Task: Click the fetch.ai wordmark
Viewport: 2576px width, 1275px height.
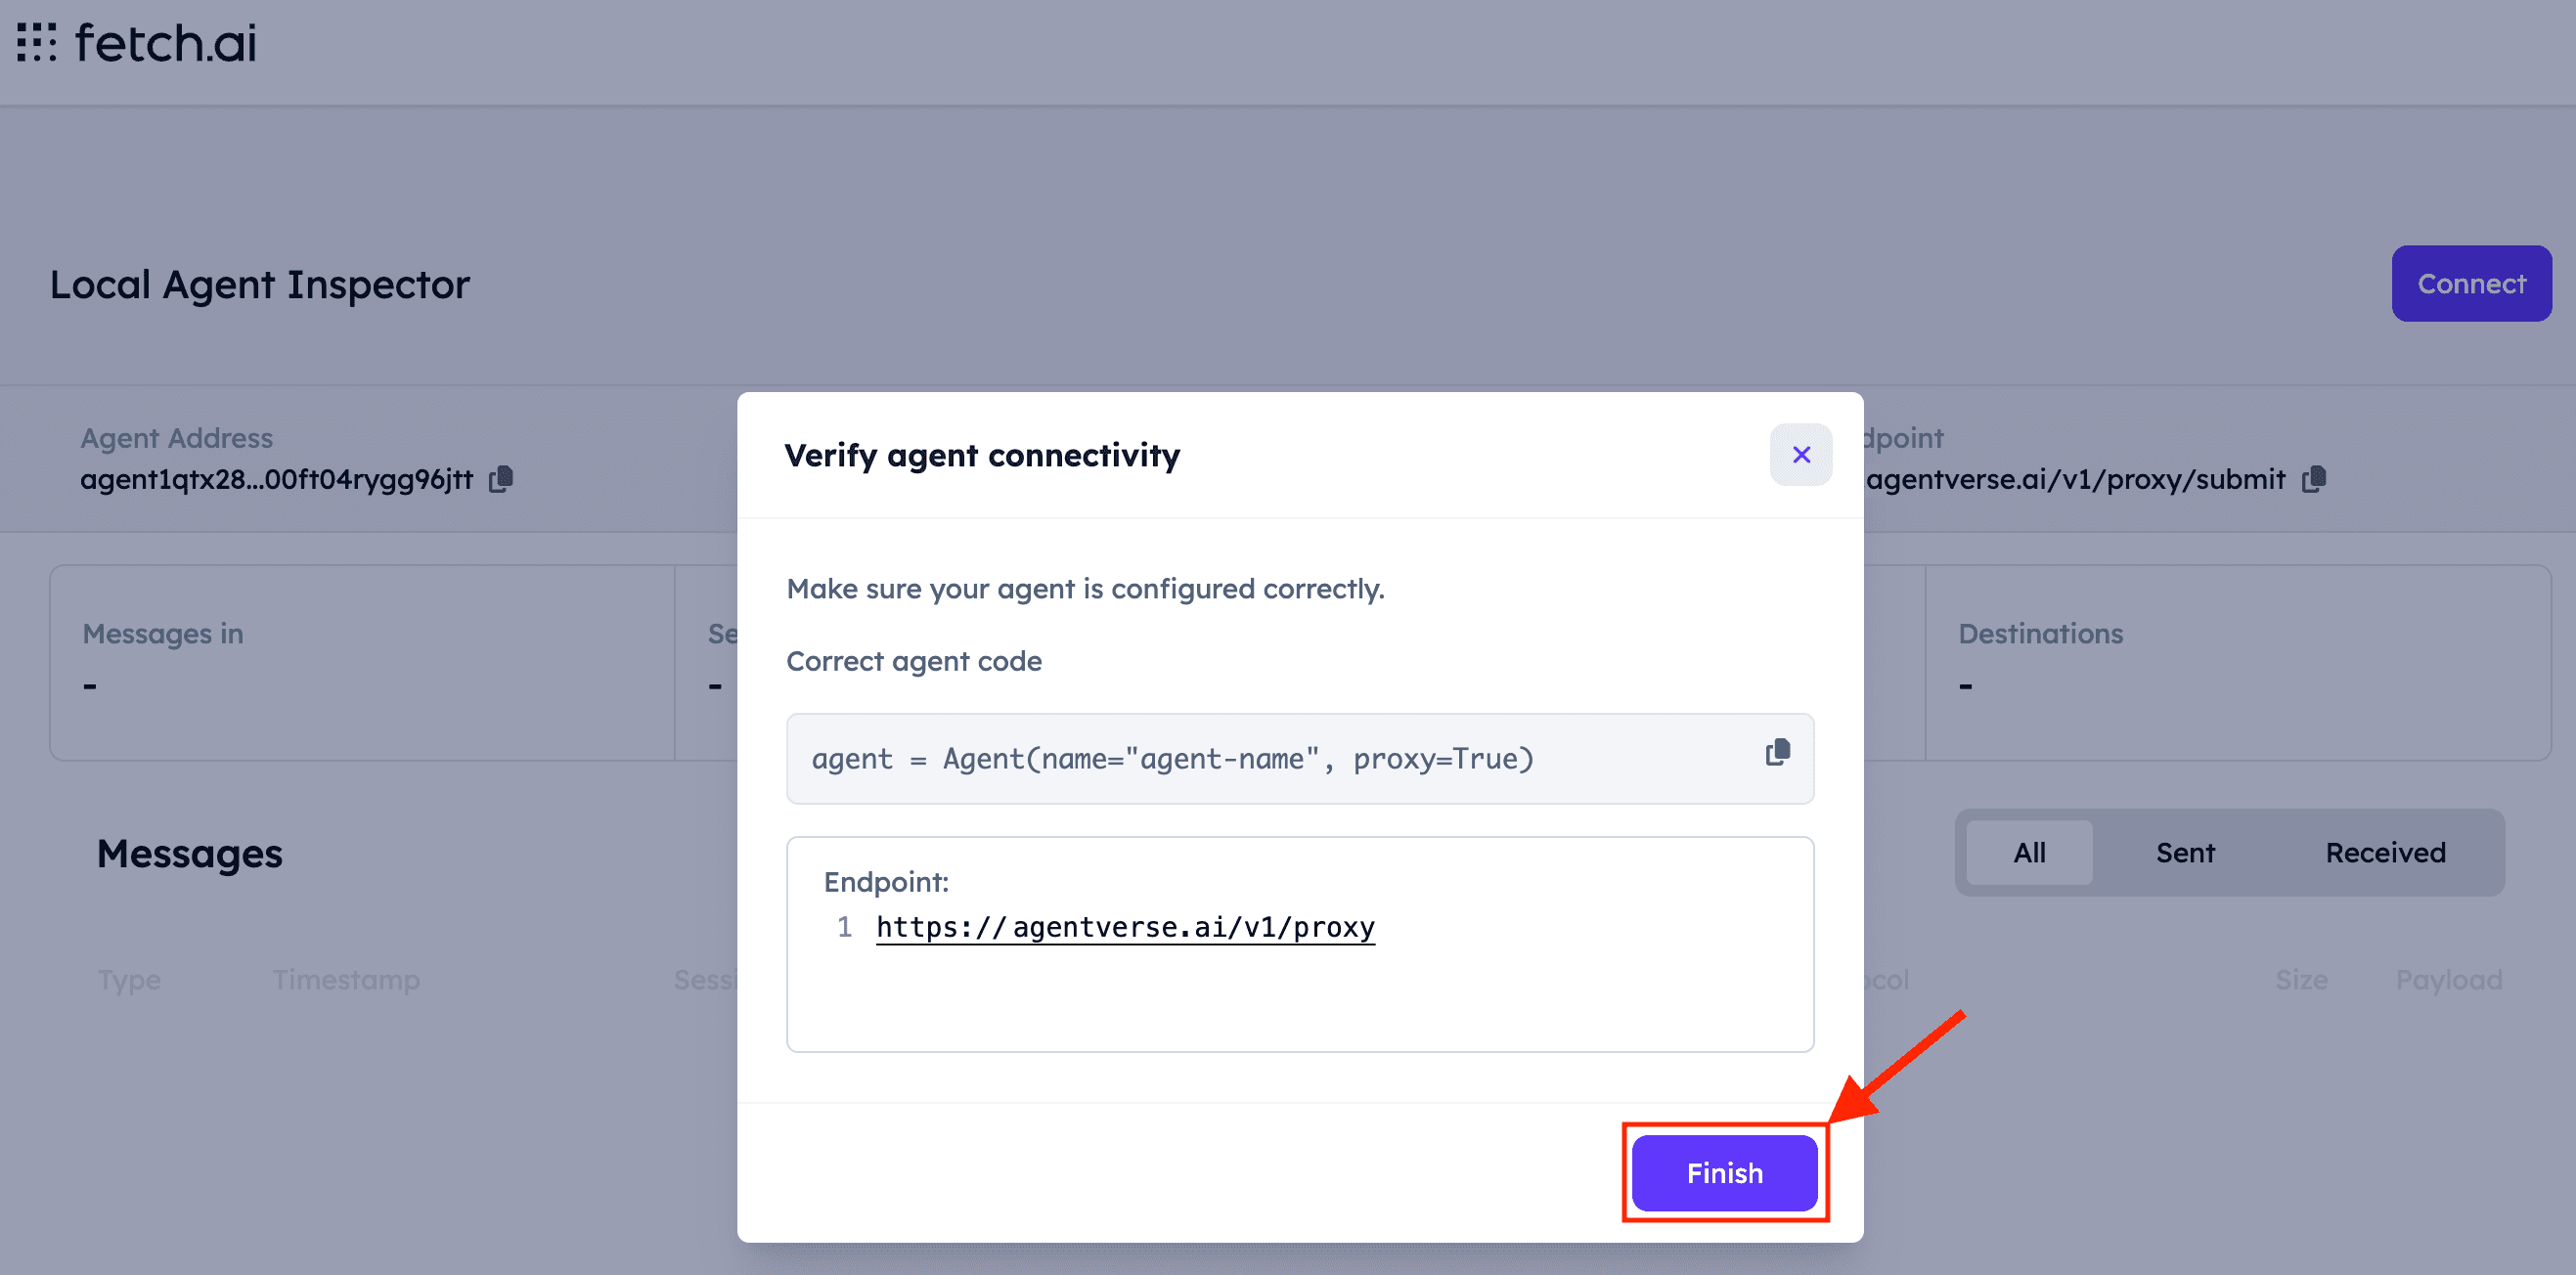Action: [166, 43]
